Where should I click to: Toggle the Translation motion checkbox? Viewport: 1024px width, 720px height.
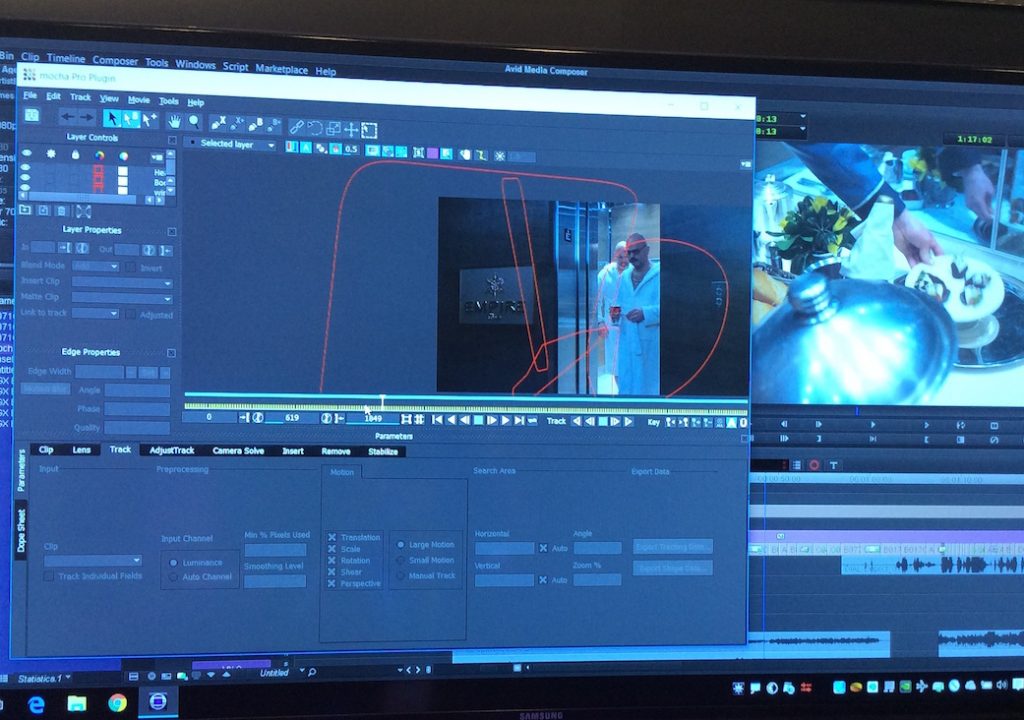(332, 537)
